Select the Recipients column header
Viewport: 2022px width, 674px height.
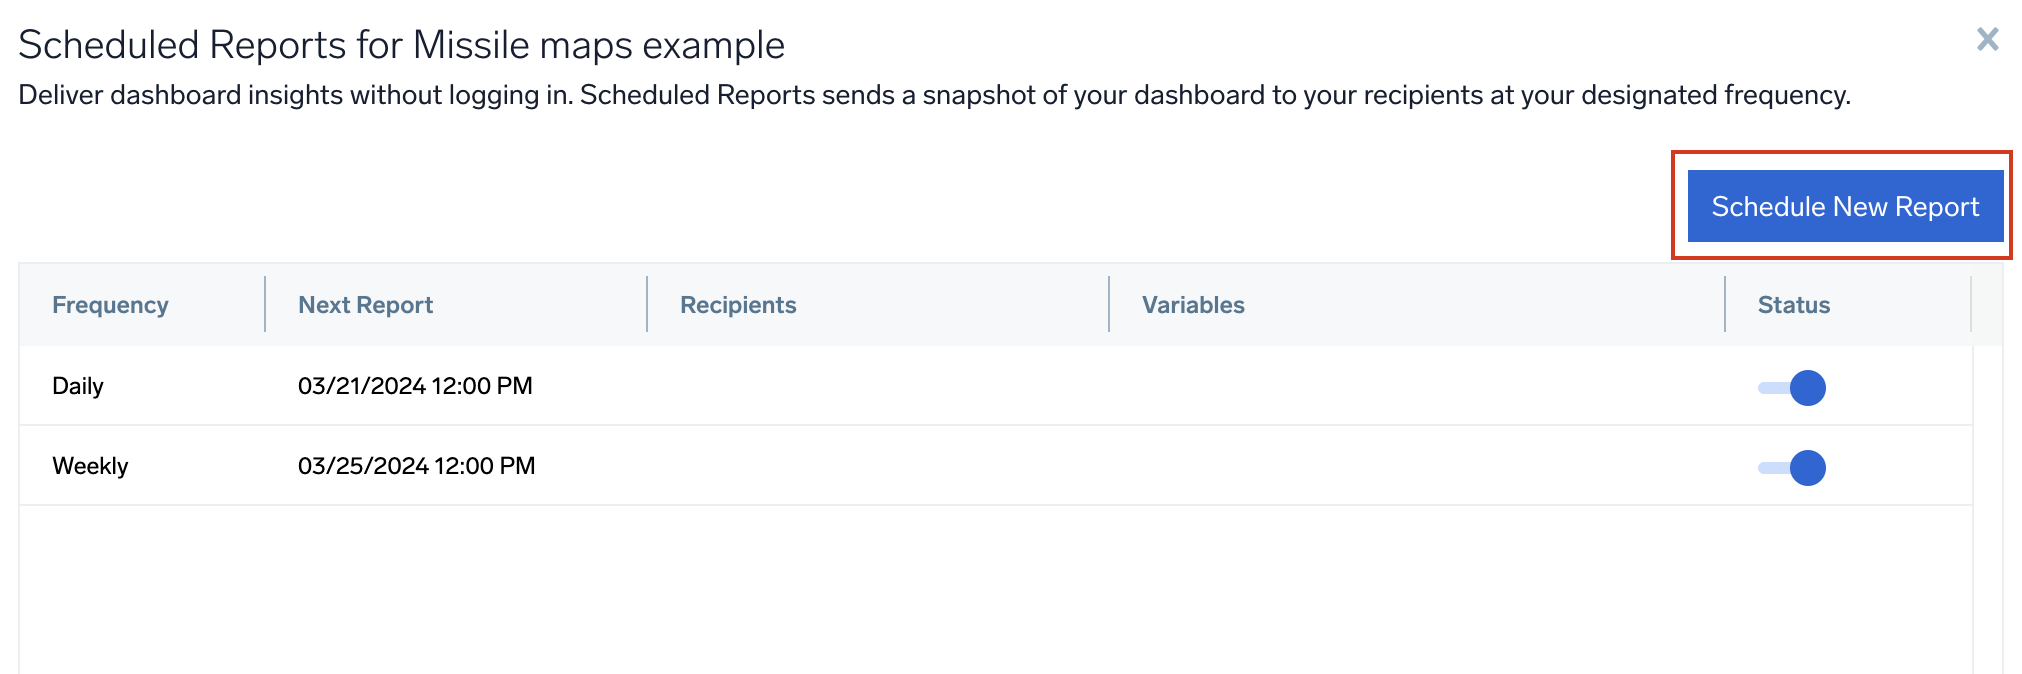737,305
